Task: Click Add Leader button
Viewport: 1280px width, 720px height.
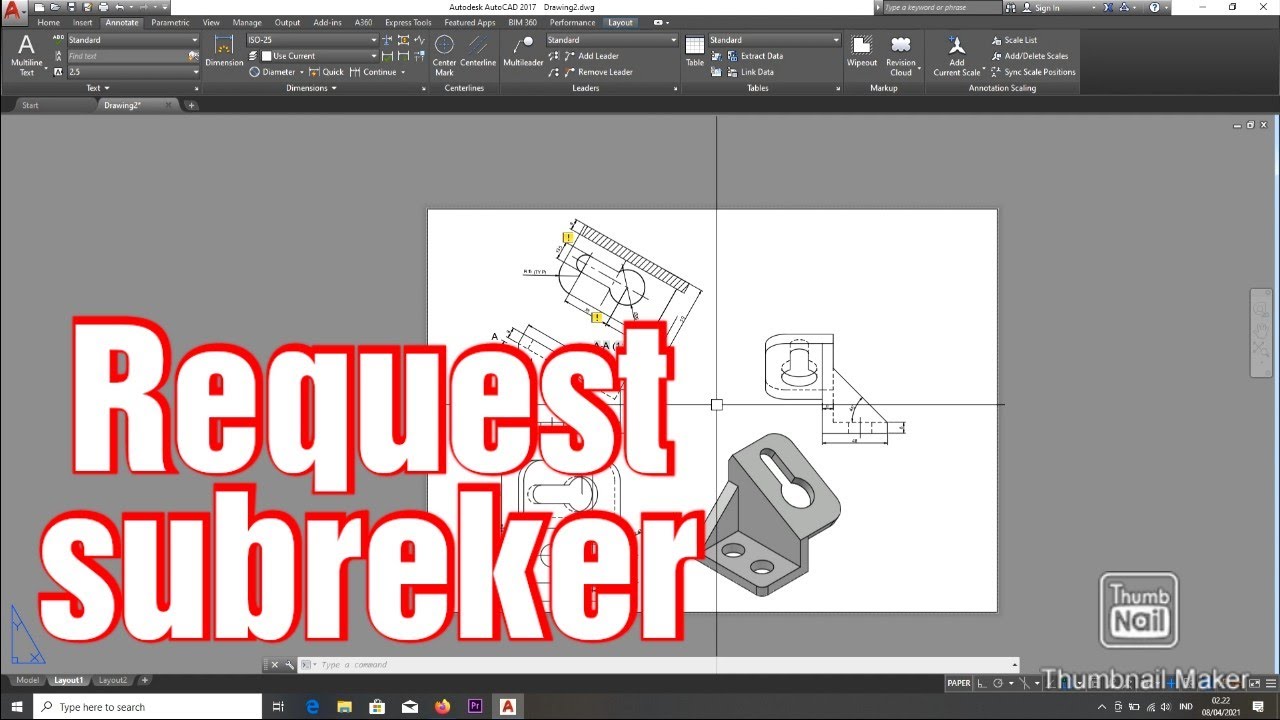Action: pyautogui.click(x=591, y=56)
